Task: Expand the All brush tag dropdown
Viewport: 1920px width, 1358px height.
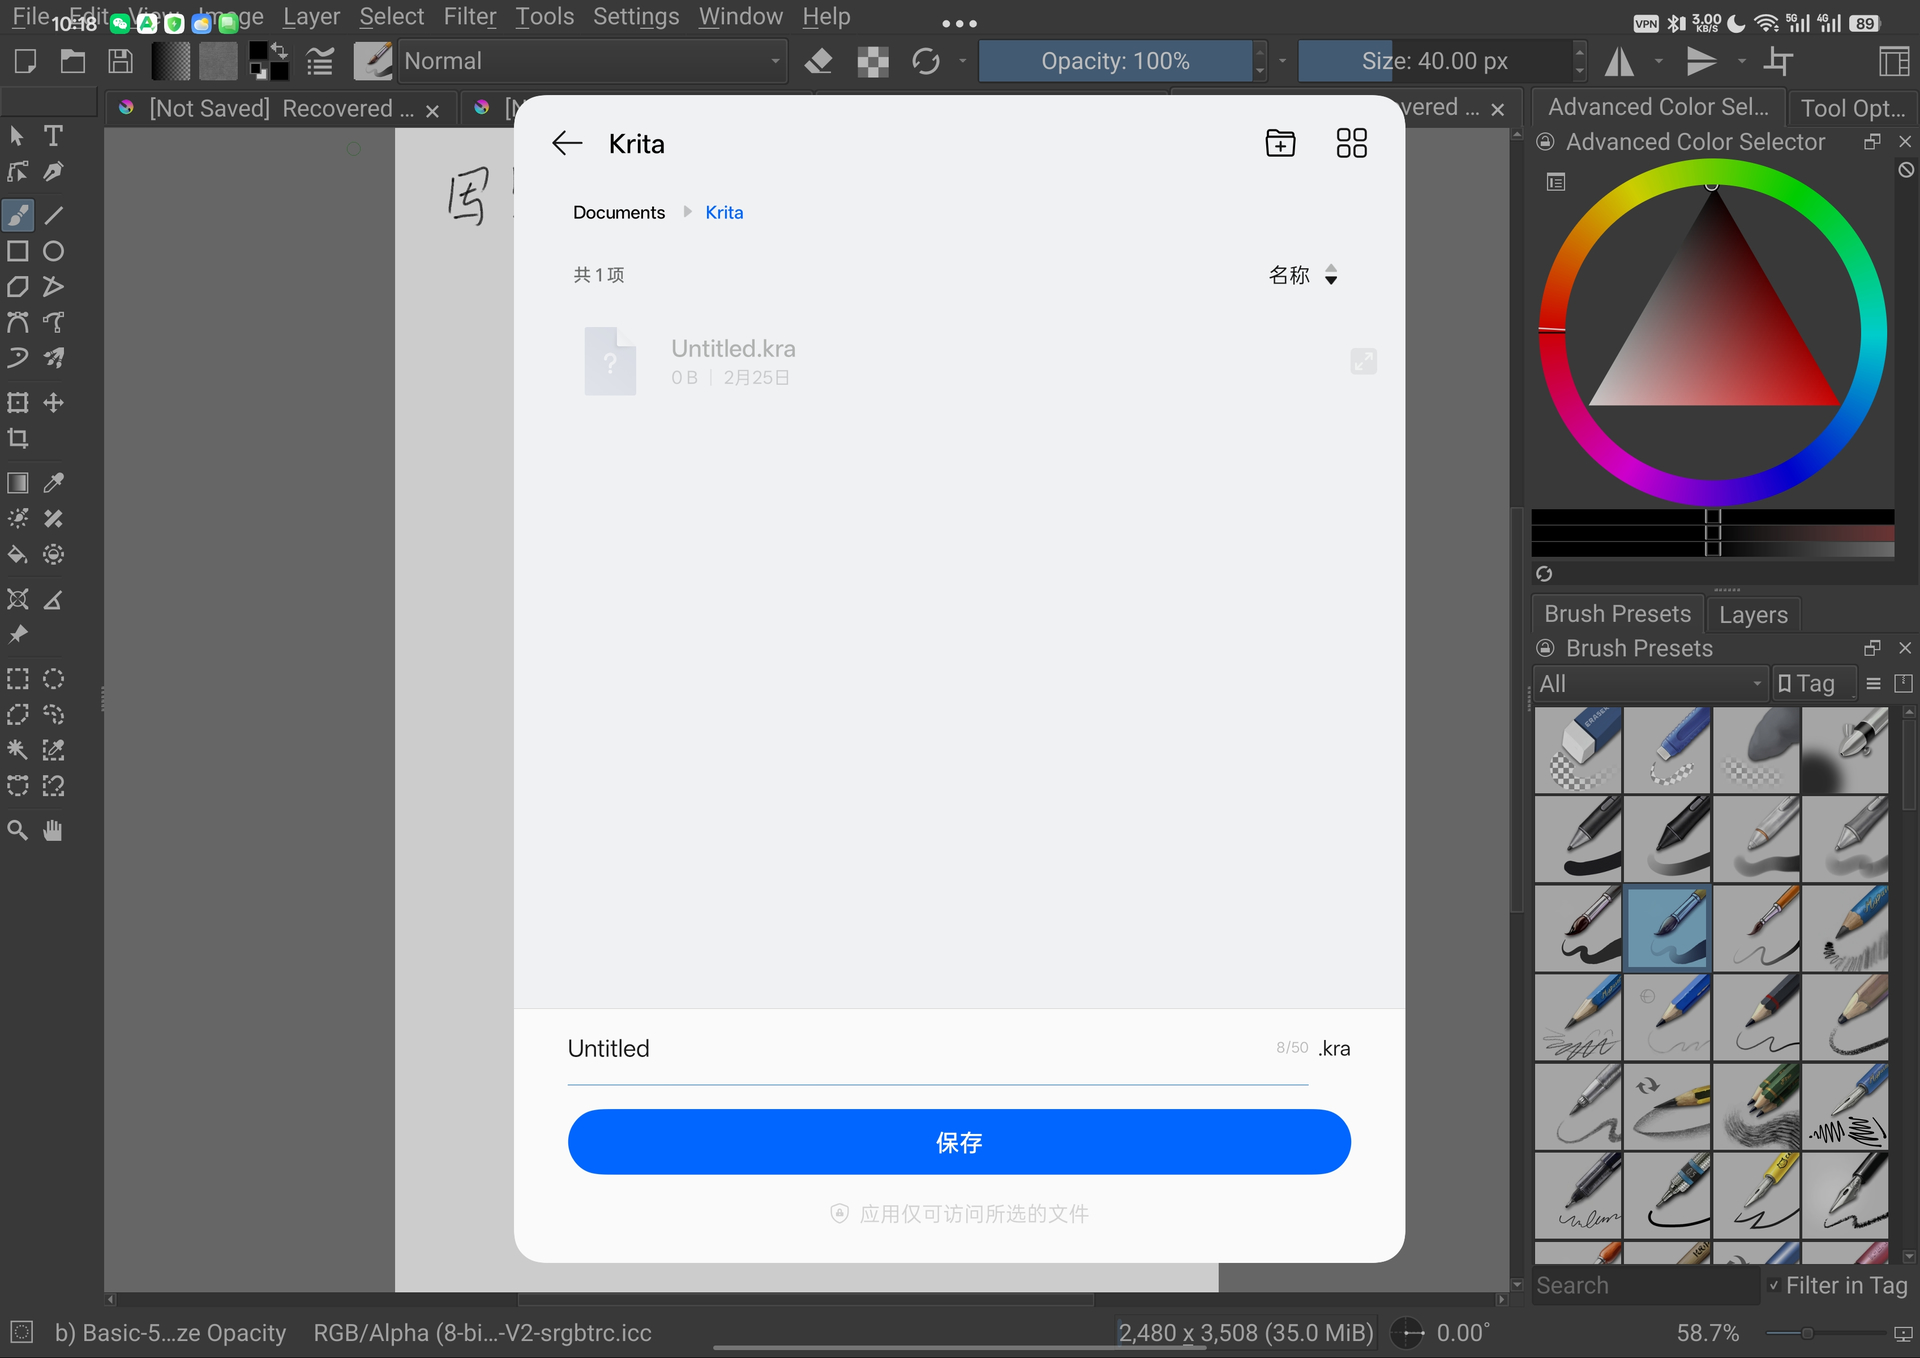Action: point(1650,684)
